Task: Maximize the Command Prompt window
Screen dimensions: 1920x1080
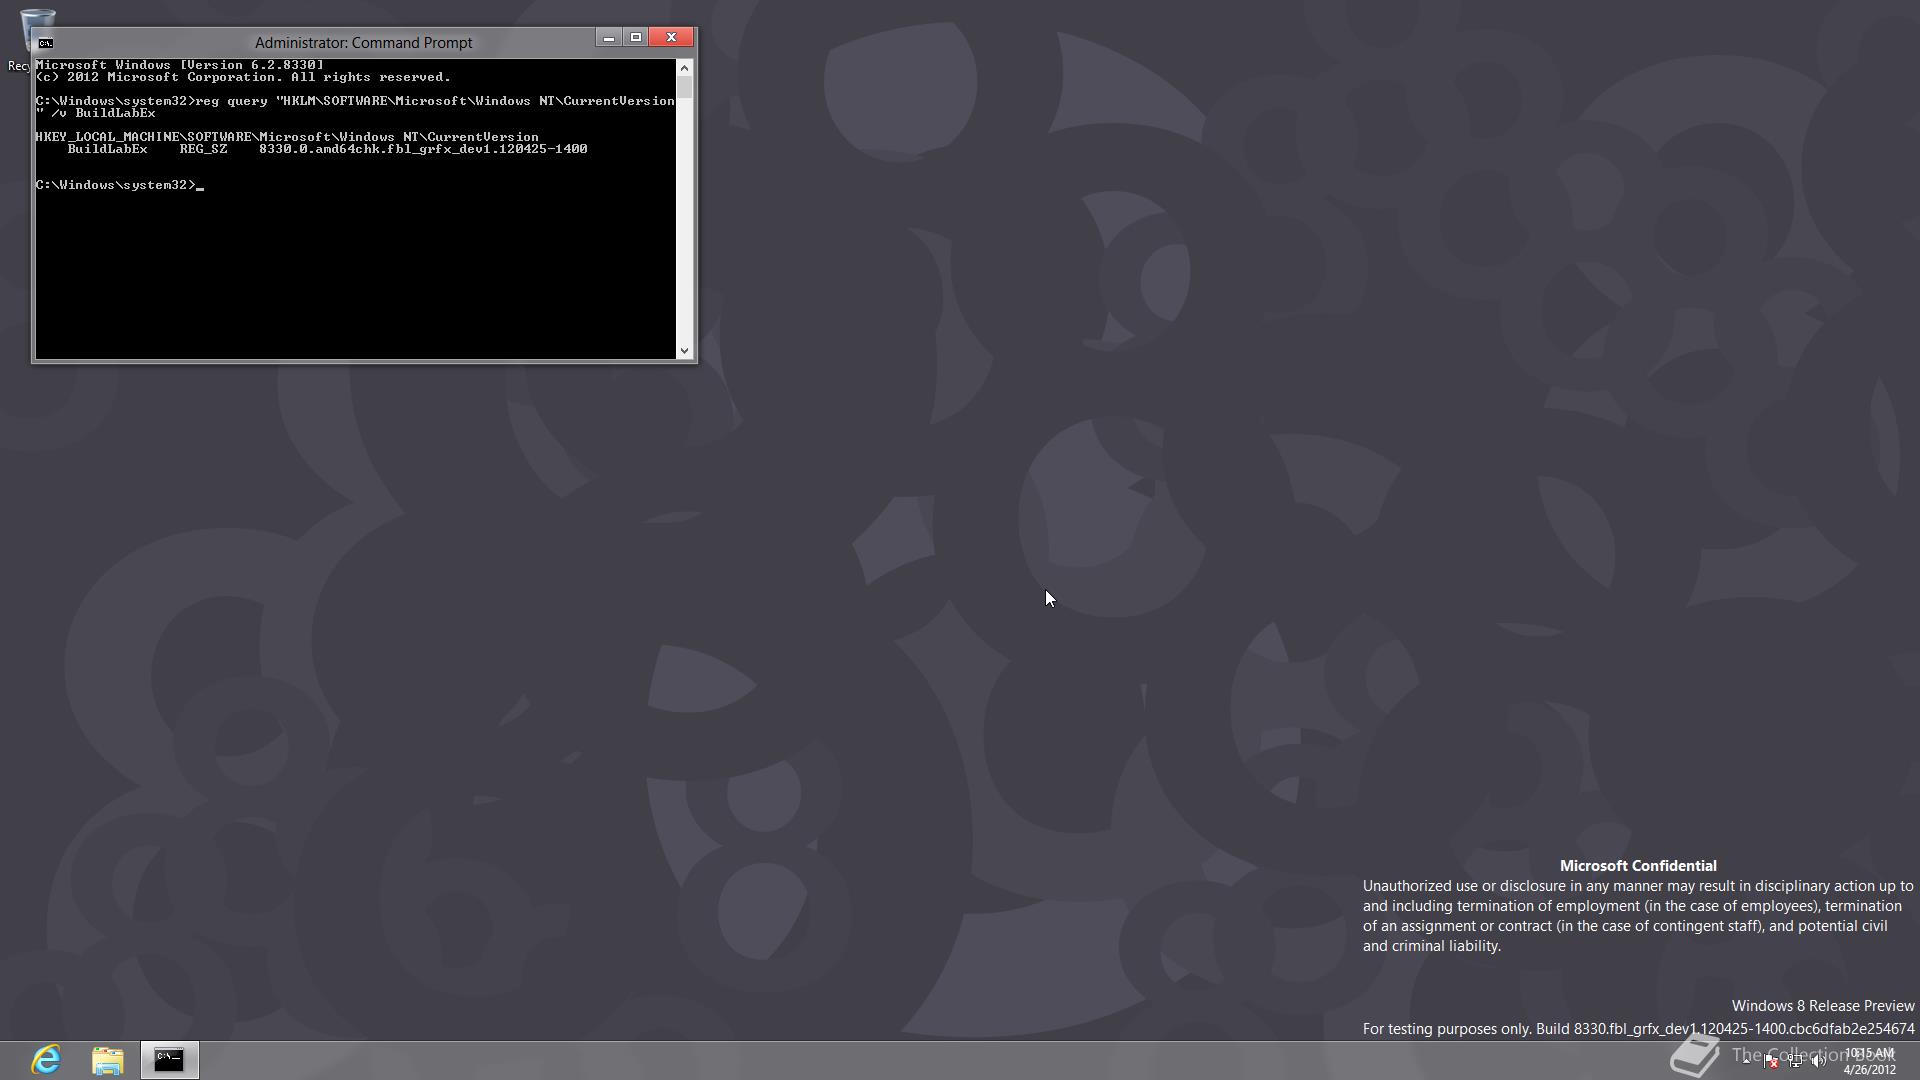Action: (635, 38)
